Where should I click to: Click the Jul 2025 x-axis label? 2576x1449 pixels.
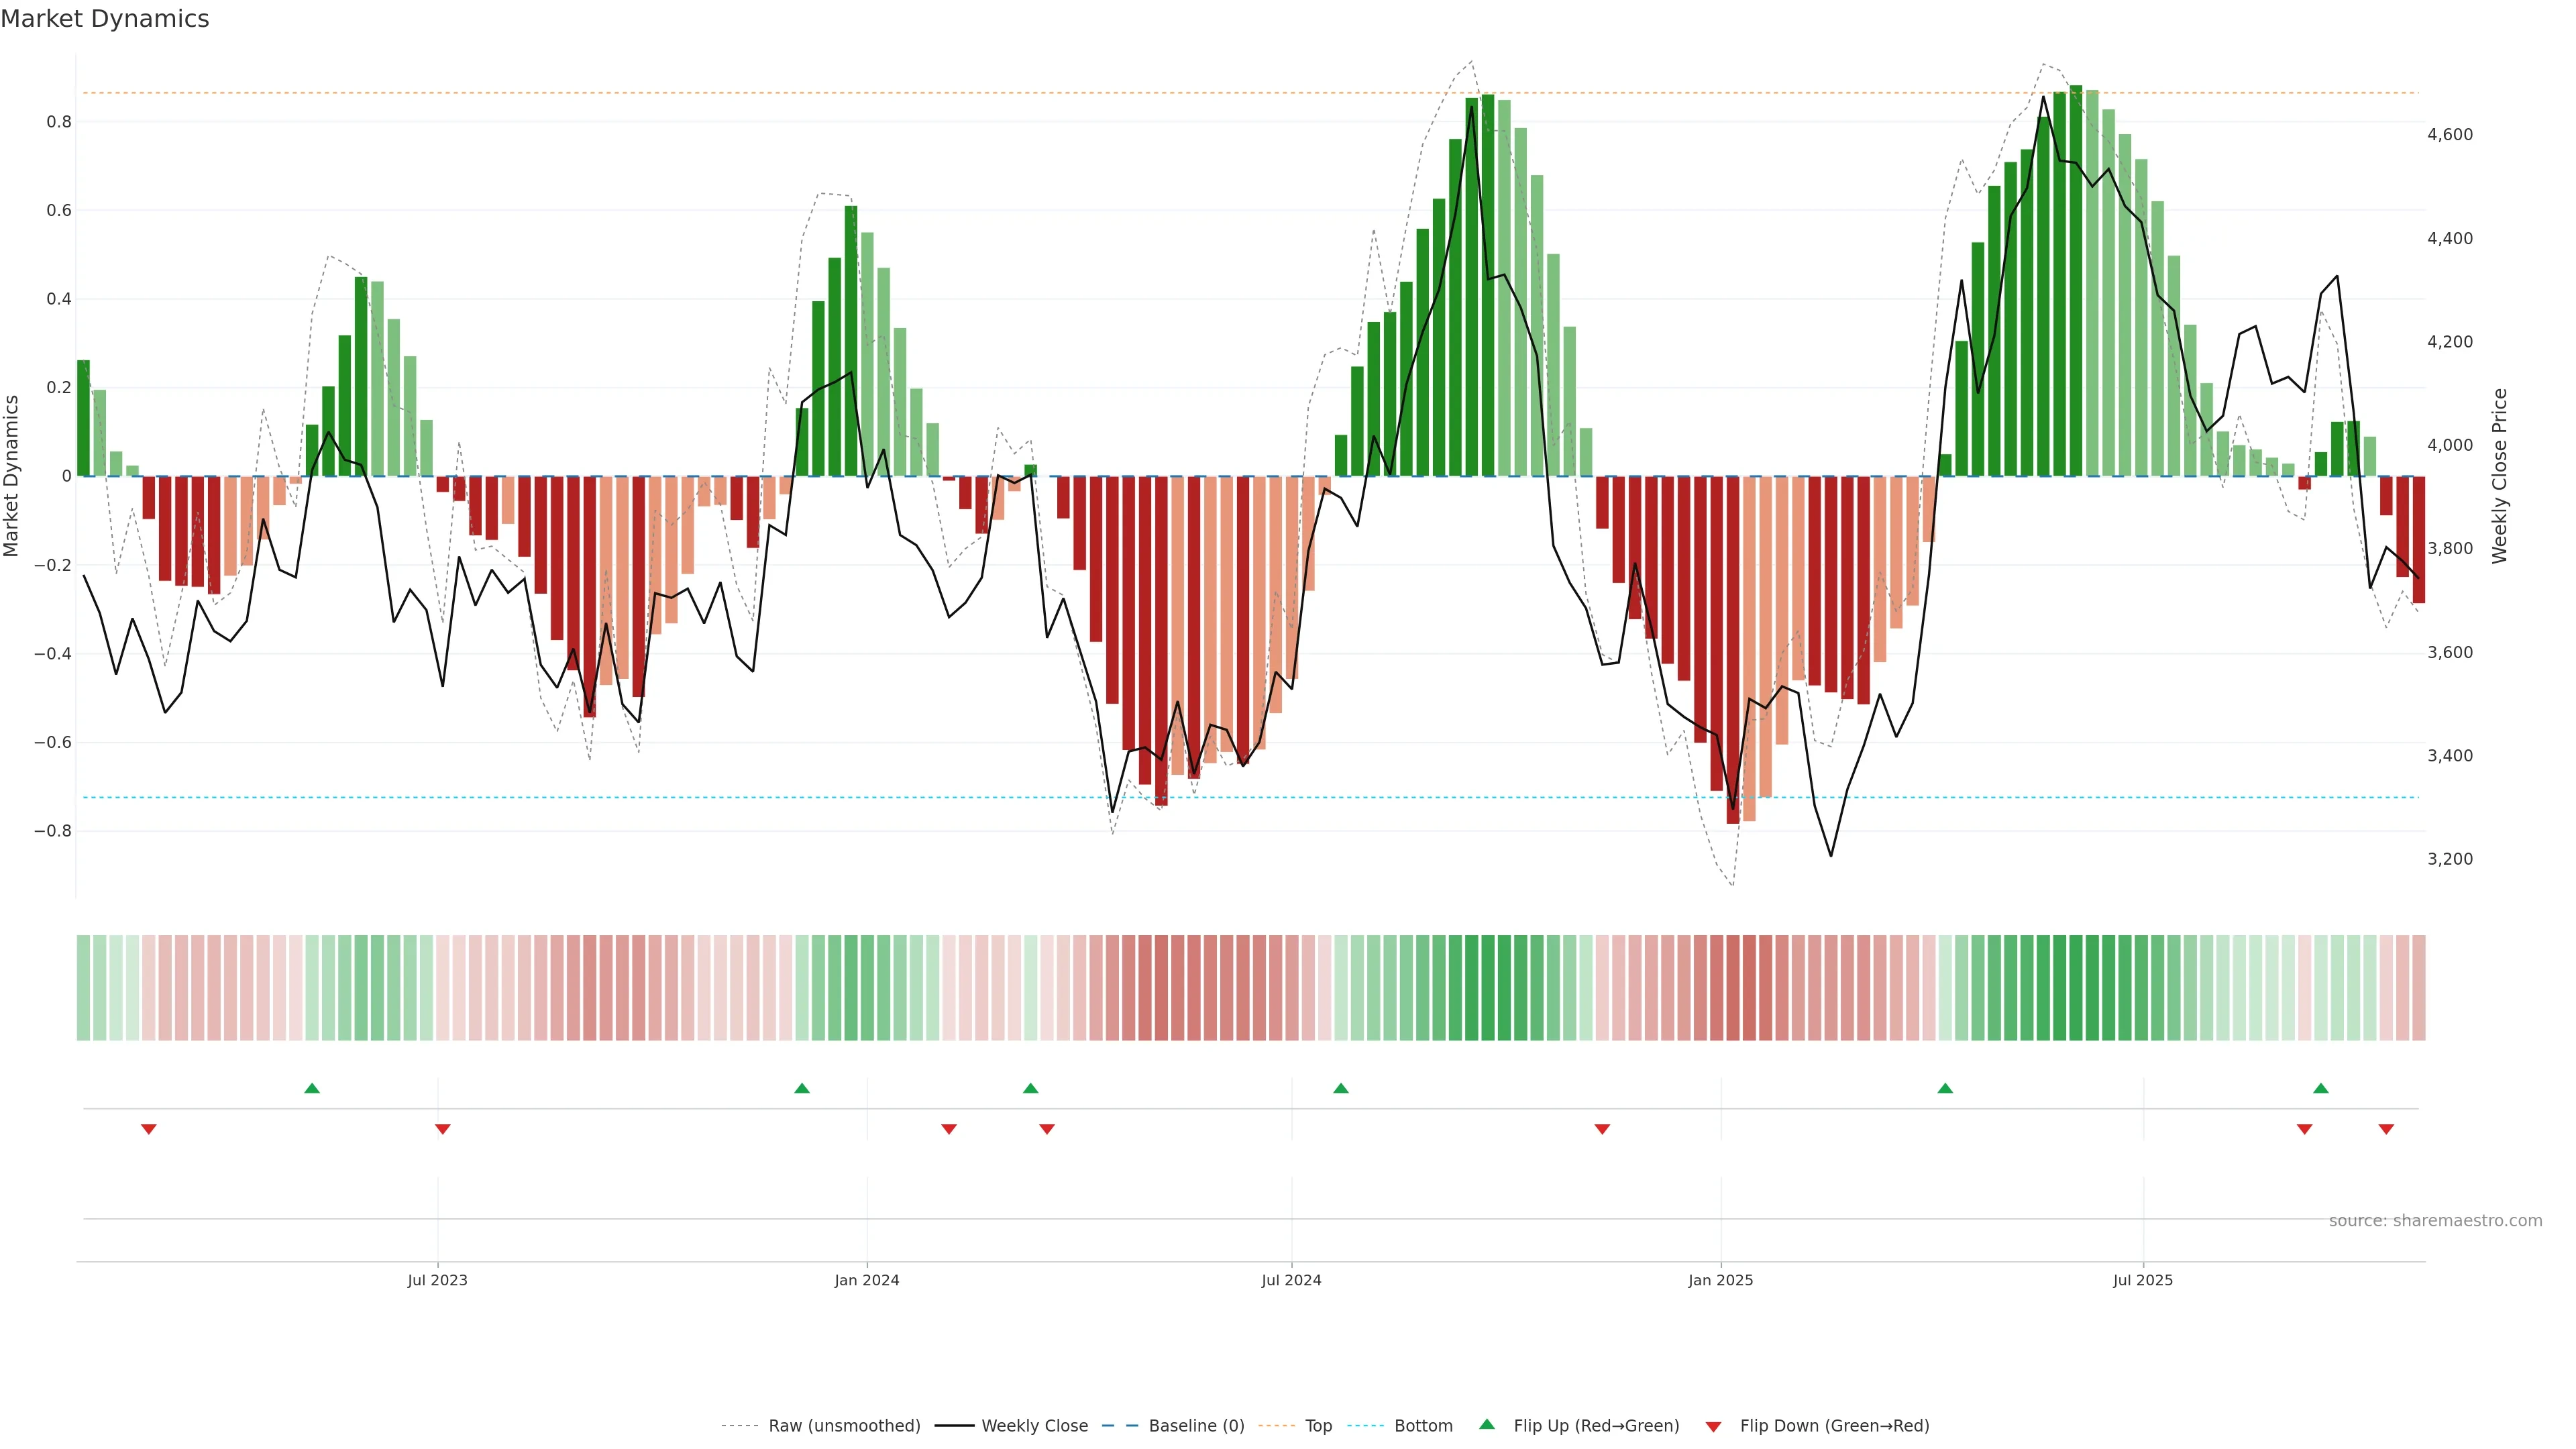coord(2142,1280)
